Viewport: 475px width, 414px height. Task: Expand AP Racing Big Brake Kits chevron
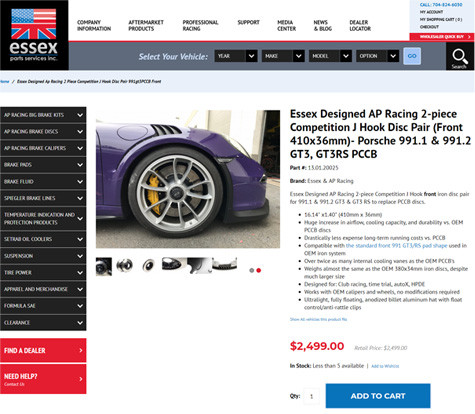pyautogui.click(x=80, y=115)
